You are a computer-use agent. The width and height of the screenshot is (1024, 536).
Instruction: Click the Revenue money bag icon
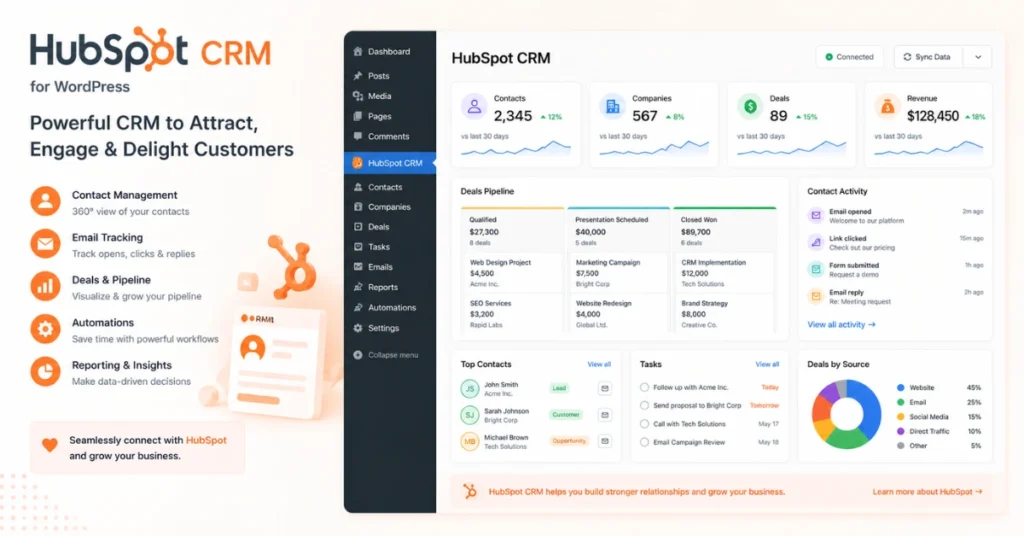click(888, 106)
